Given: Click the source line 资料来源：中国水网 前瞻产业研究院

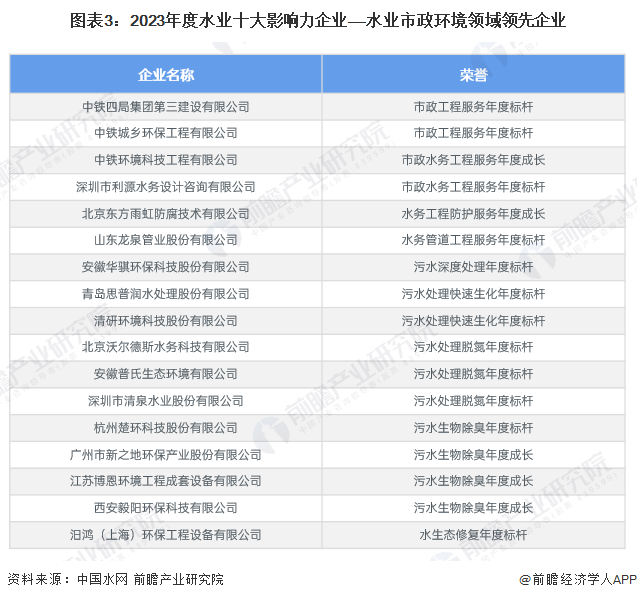Looking at the screenshot, I should [x=116, y=579].
